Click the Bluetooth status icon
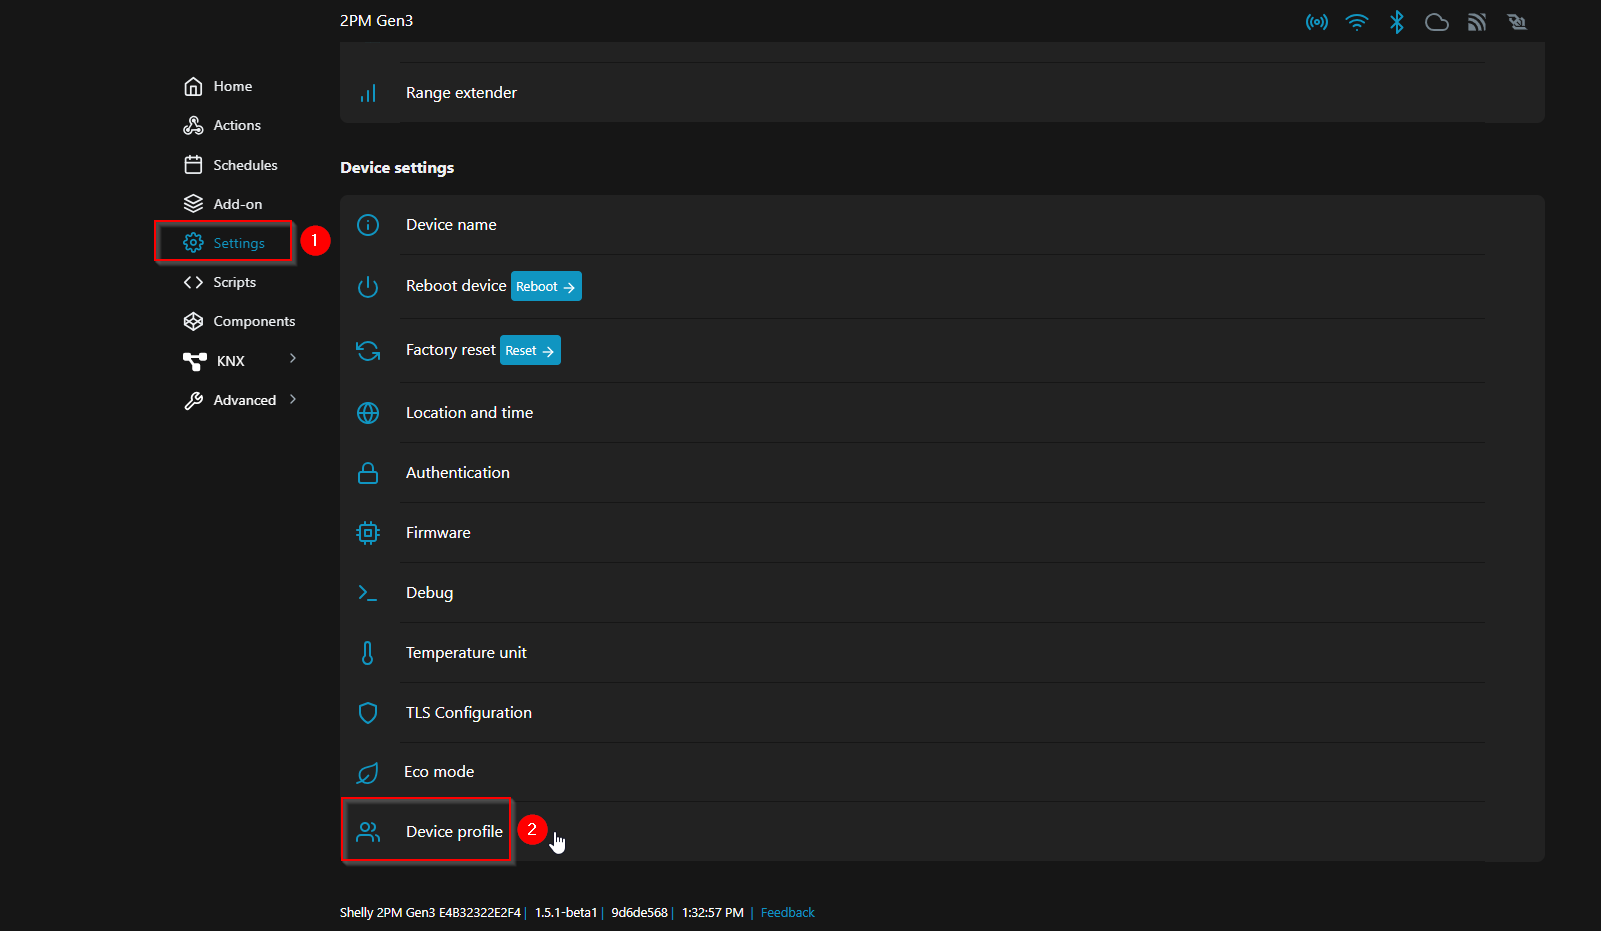The image size is (1601, 931). (1397, 22)
